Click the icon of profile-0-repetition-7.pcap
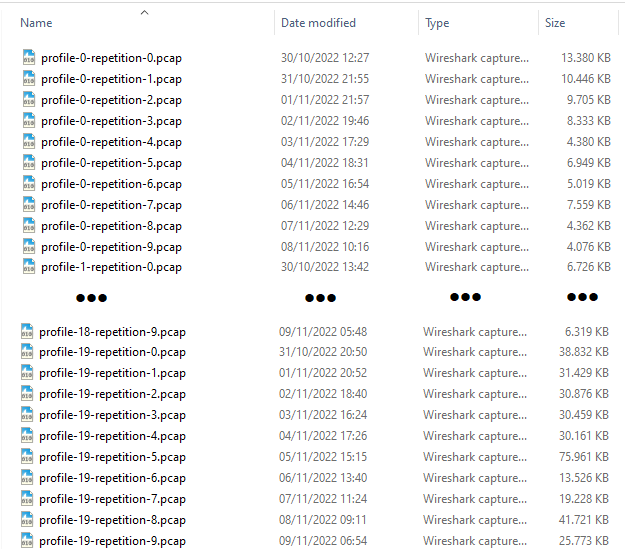625x557 pixels. 29,205
